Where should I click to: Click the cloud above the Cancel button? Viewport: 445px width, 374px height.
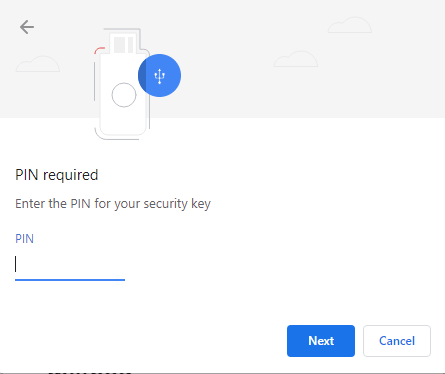click(x=350, y=25)
